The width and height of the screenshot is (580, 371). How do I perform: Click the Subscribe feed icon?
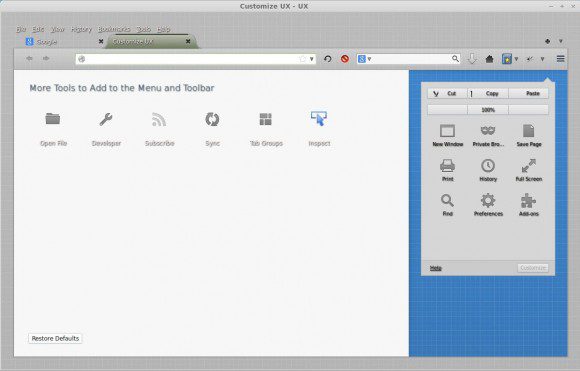click(x=159, y=119)
